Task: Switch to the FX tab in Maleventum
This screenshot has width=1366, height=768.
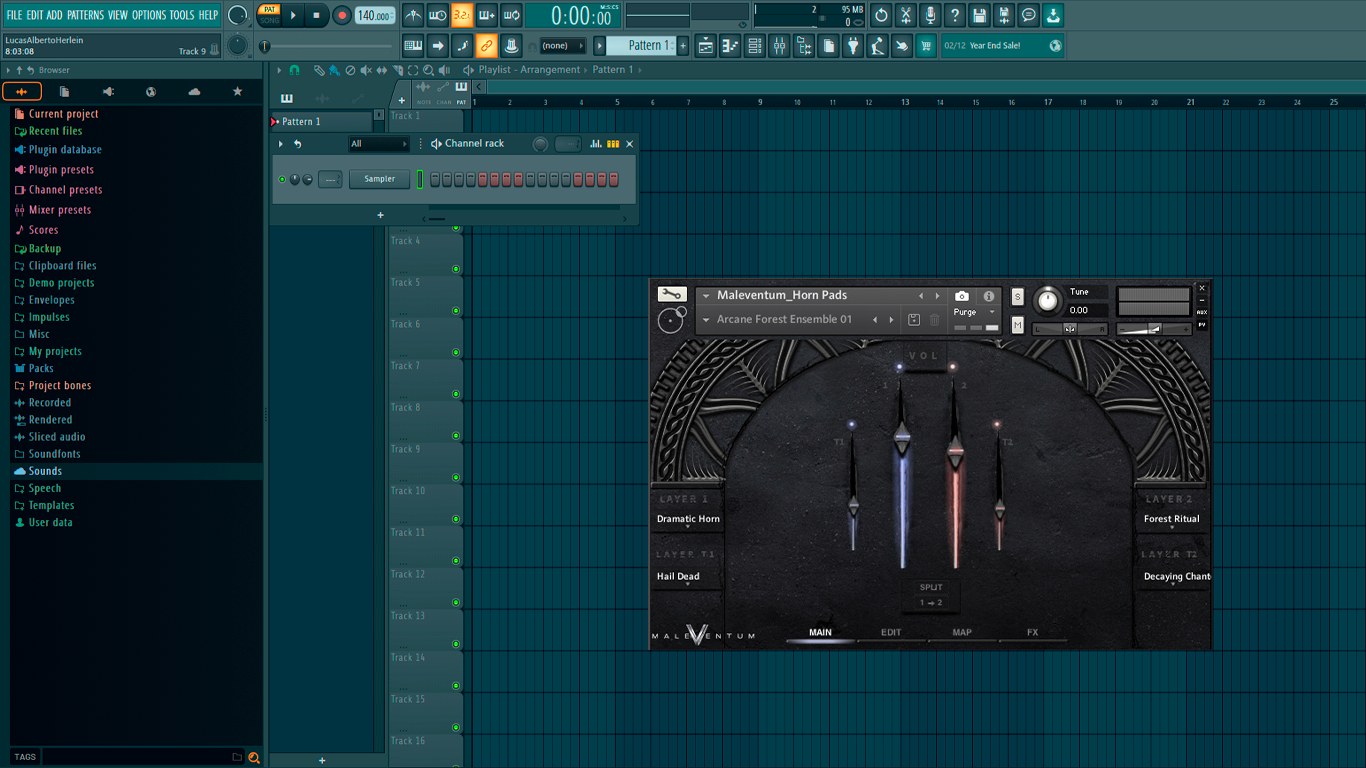Action: pos(1032,633)
